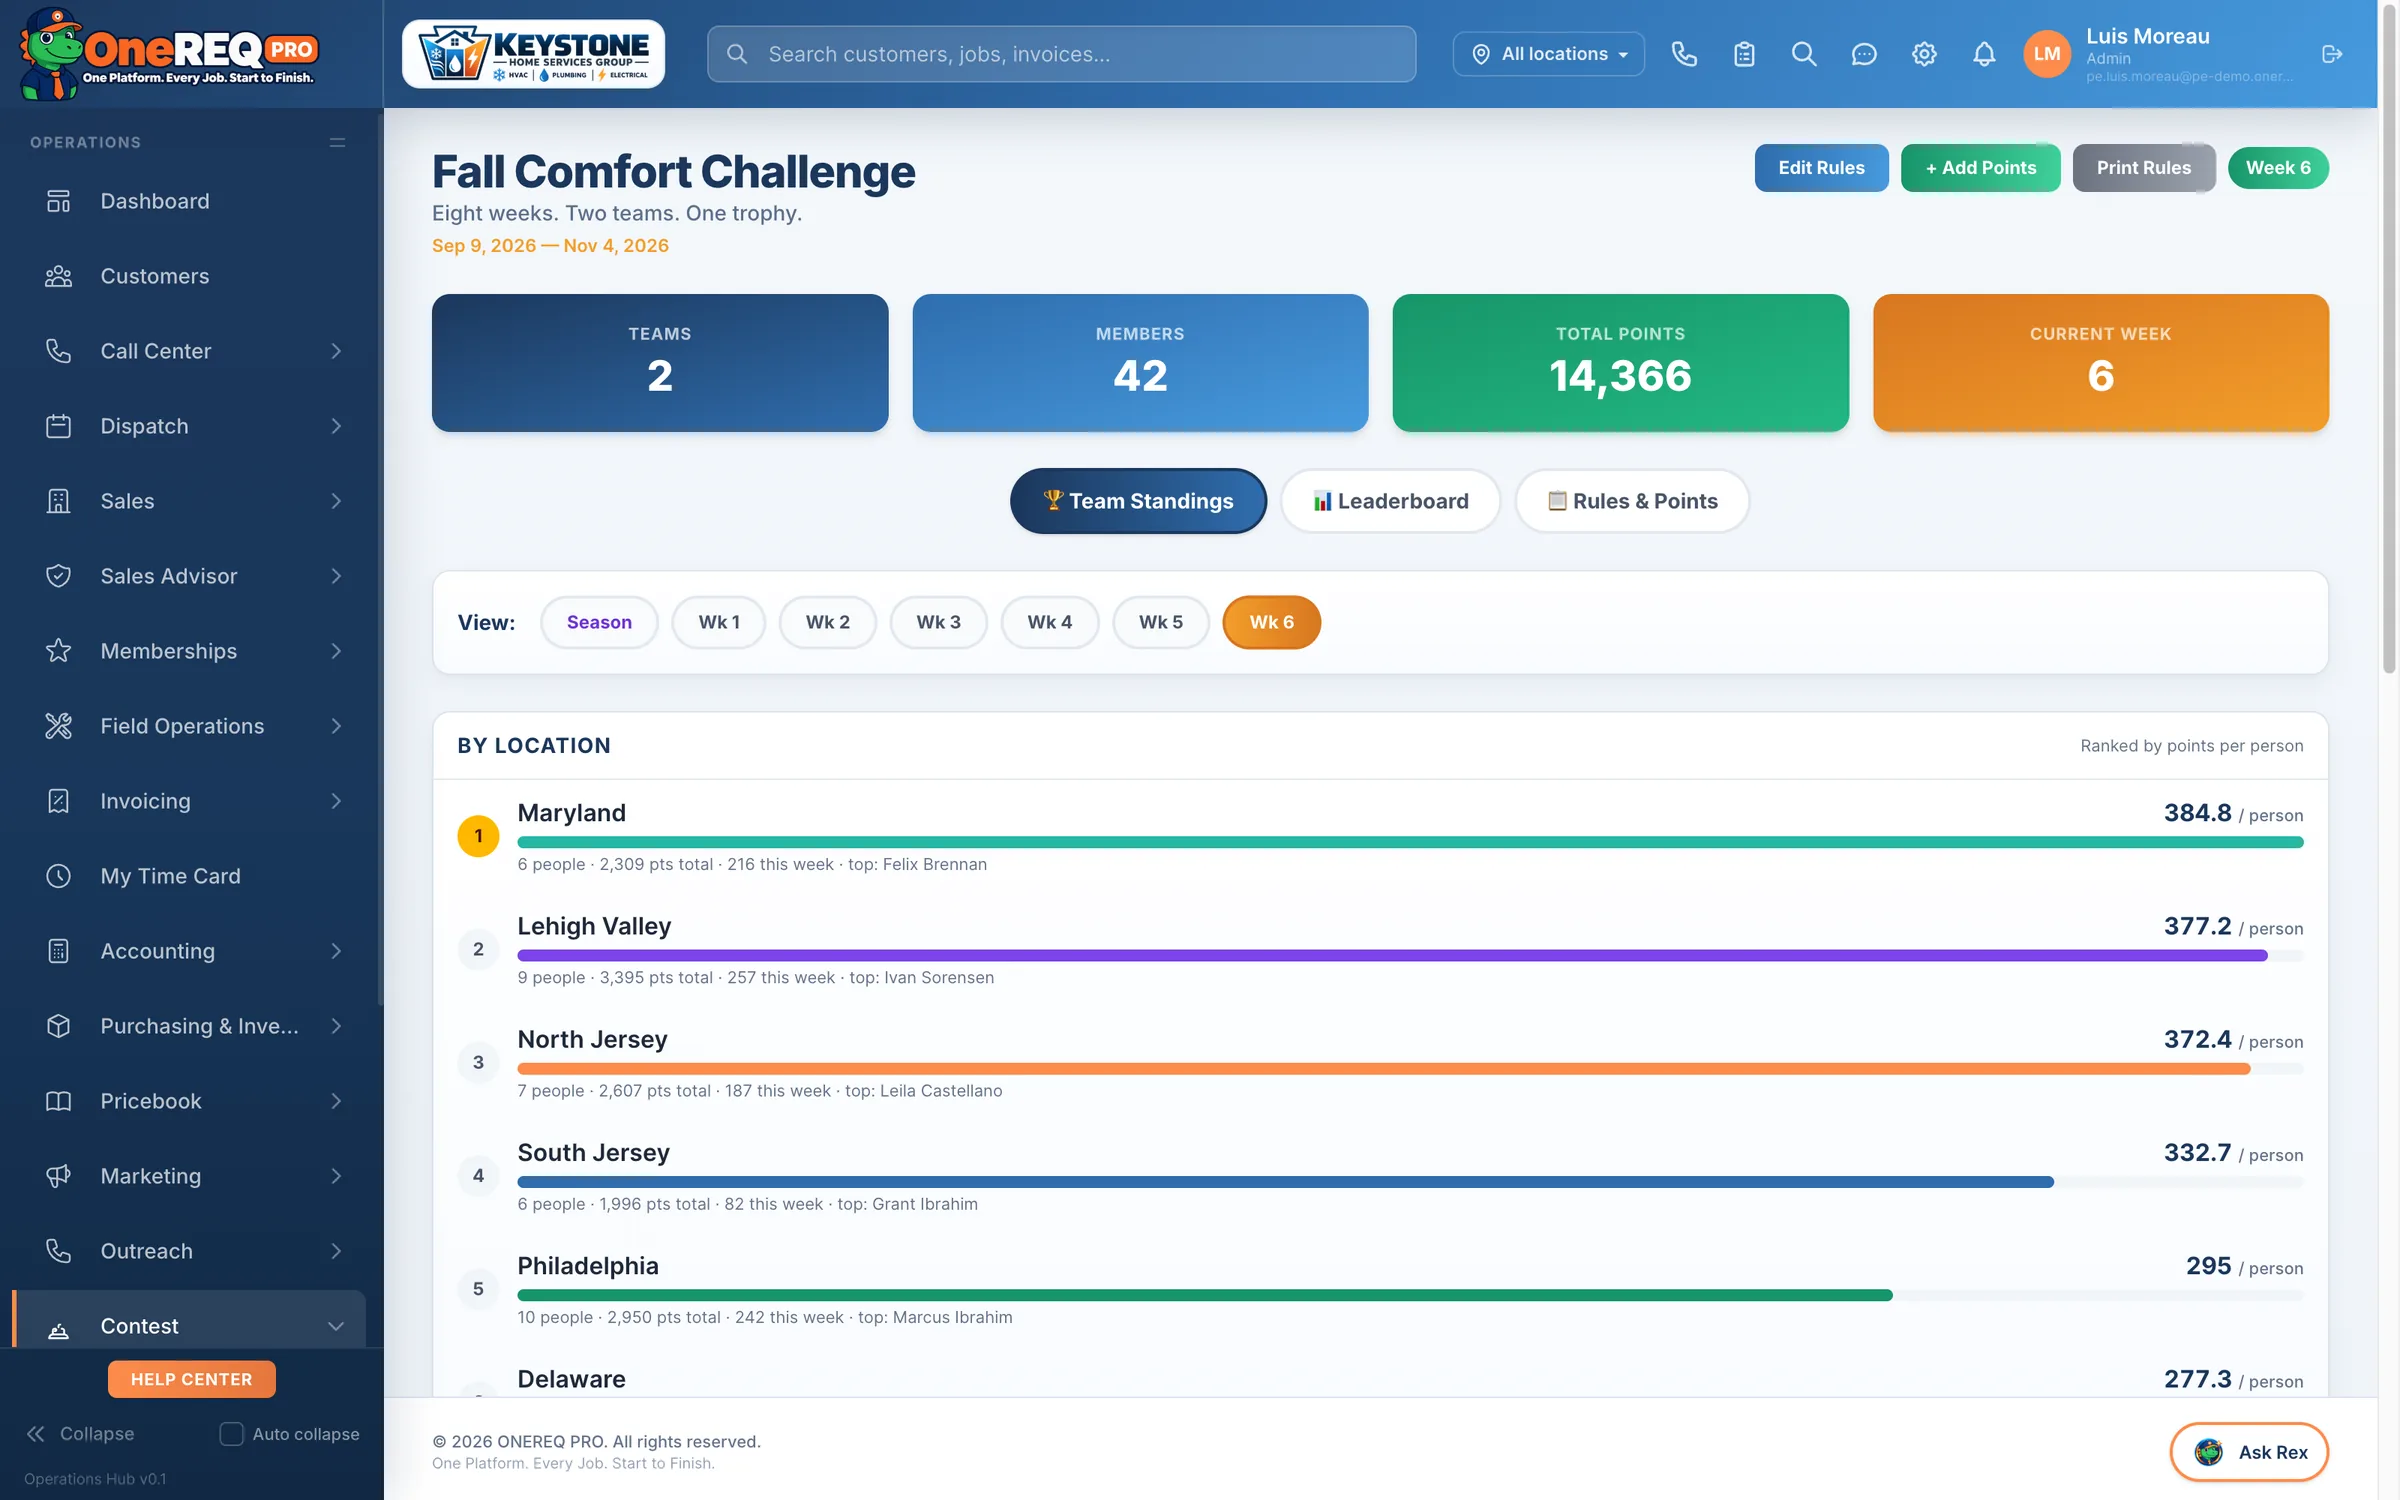
Task: Switch to the Leaderboard tab
Action: point(1390,501)
